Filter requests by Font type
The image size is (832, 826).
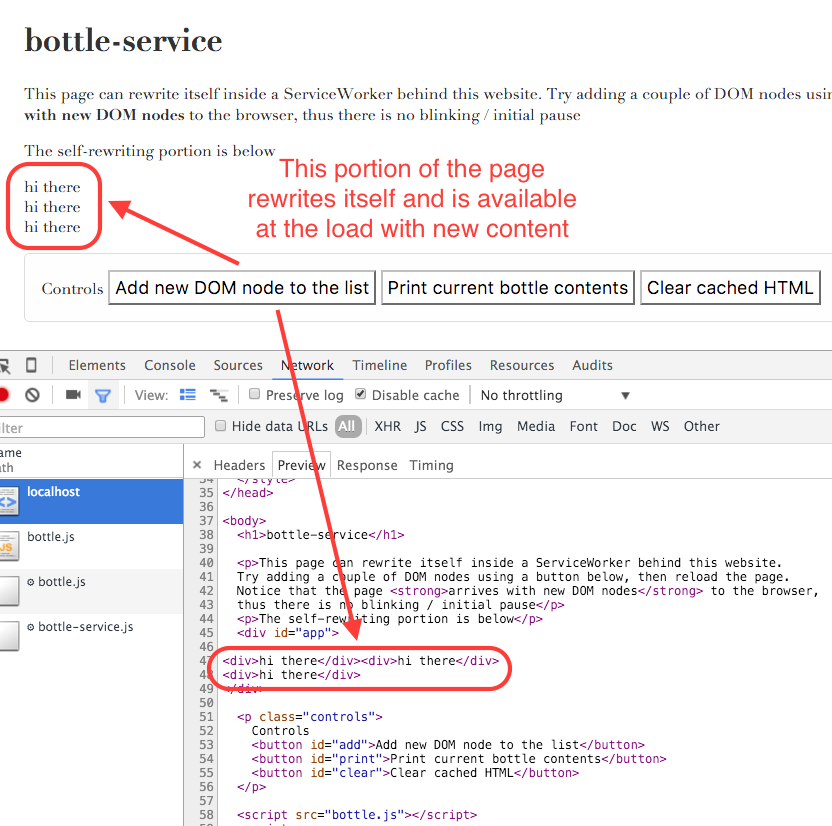click(x=584, y=426)
